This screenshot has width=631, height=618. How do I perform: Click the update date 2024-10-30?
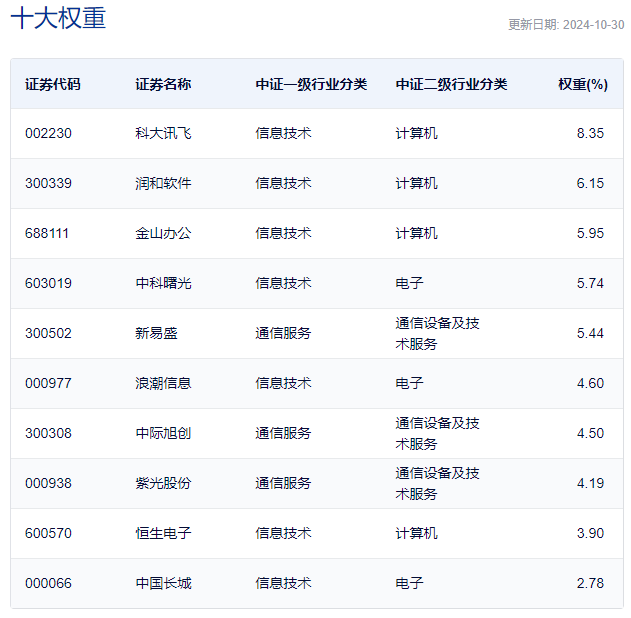click(594, 25)
